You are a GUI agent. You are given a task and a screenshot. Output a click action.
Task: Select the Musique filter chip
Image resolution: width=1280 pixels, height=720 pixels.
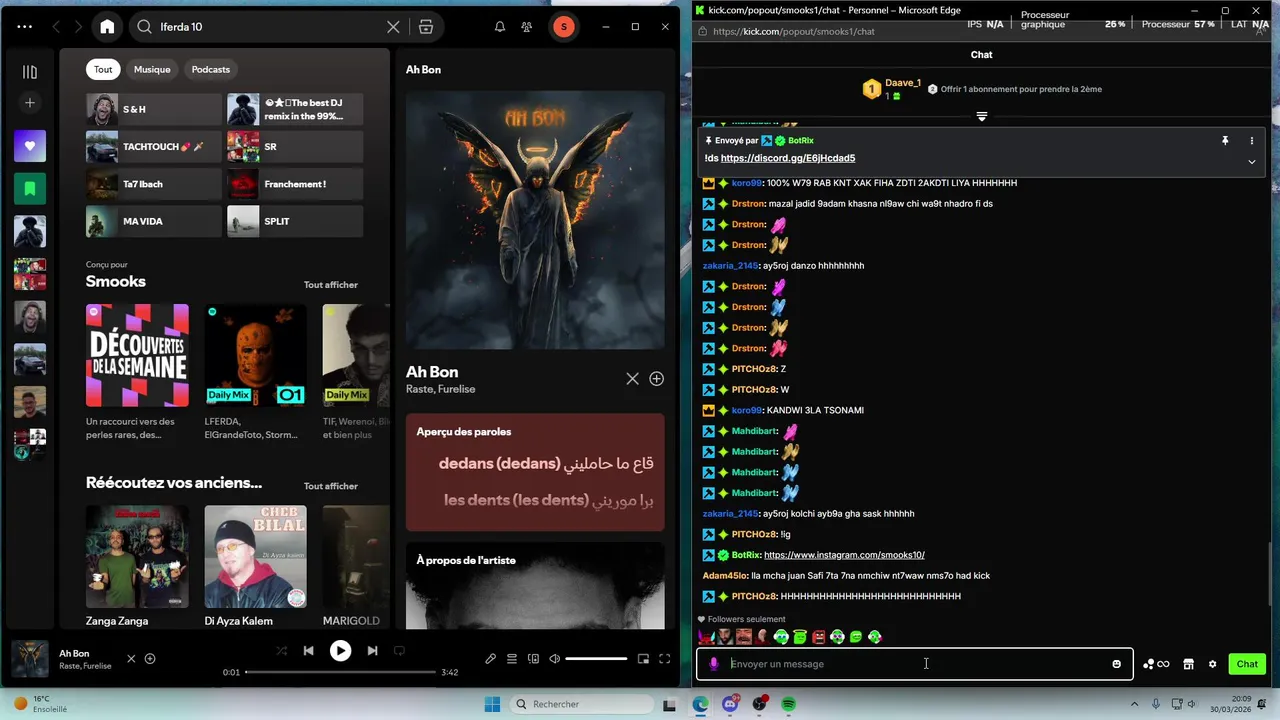pos(152,69)
